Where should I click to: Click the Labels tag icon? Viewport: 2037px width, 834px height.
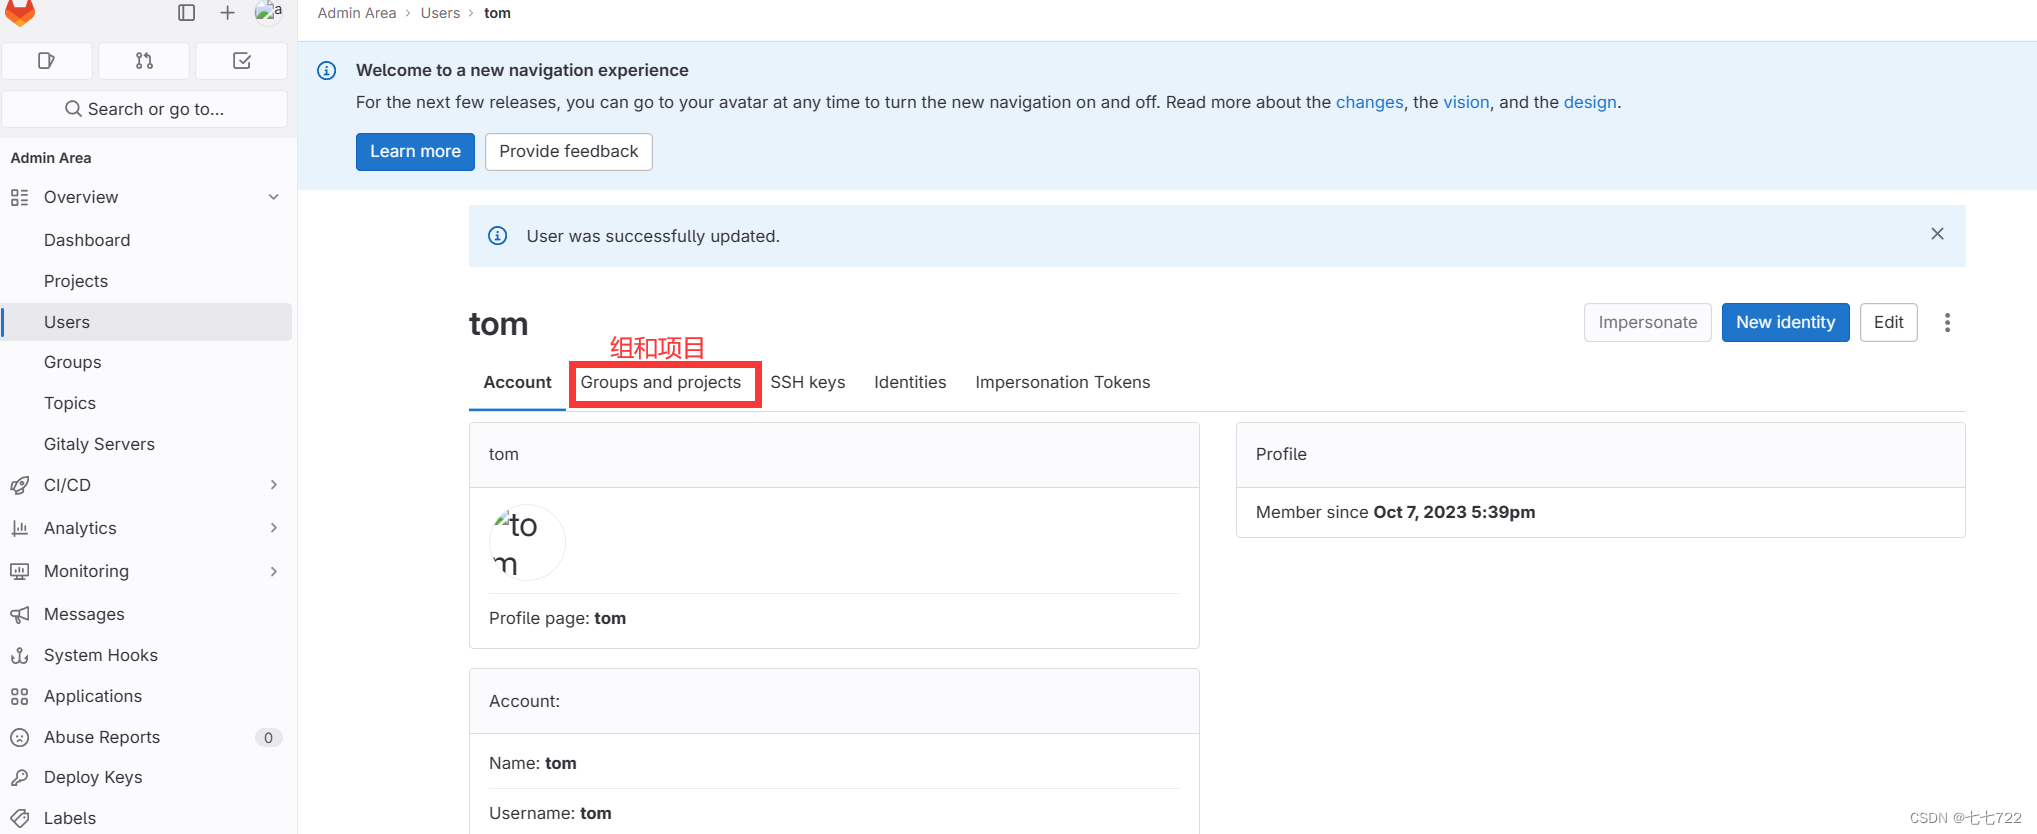(x=19, y=818)
